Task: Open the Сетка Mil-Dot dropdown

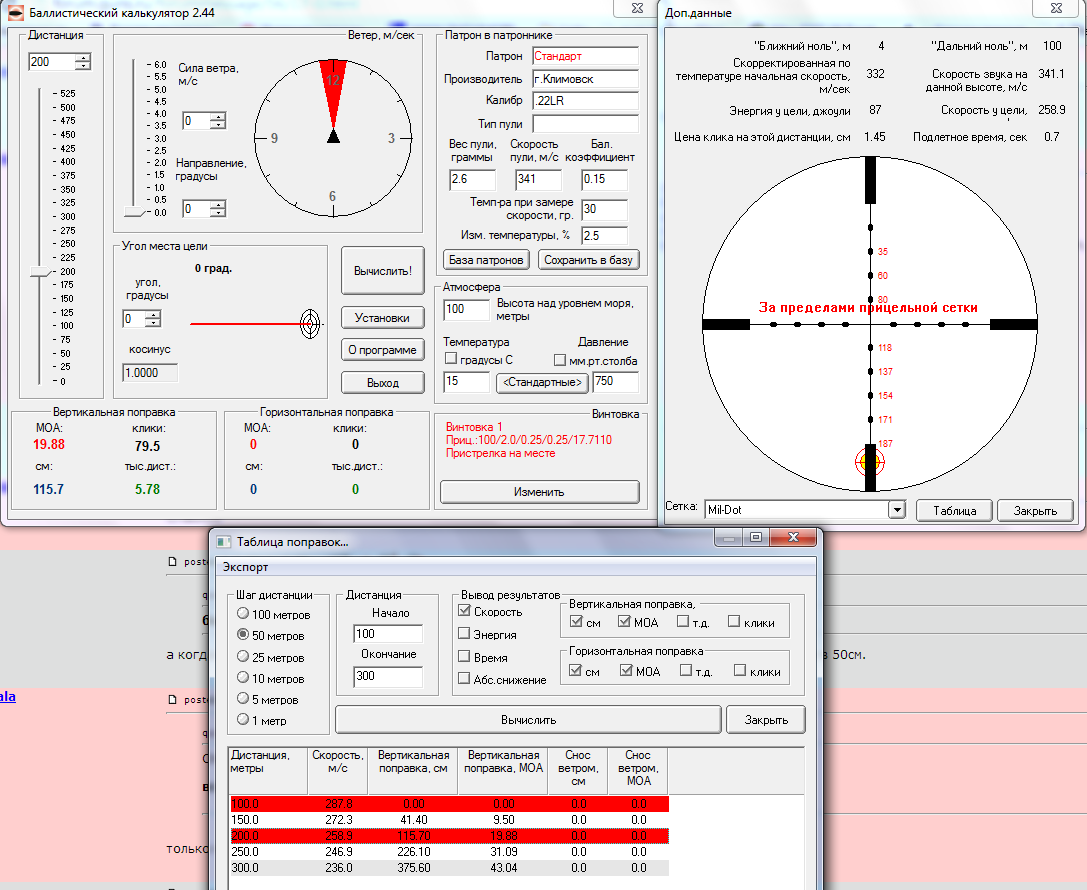Action: pos(897,509)
